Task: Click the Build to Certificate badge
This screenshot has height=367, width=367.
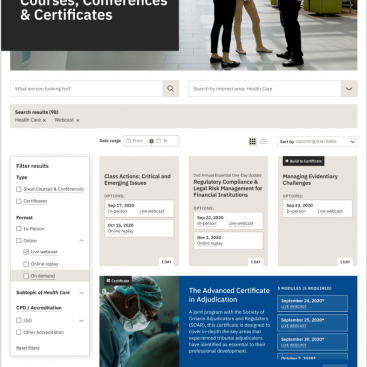Action: click(x=304, y=161)
